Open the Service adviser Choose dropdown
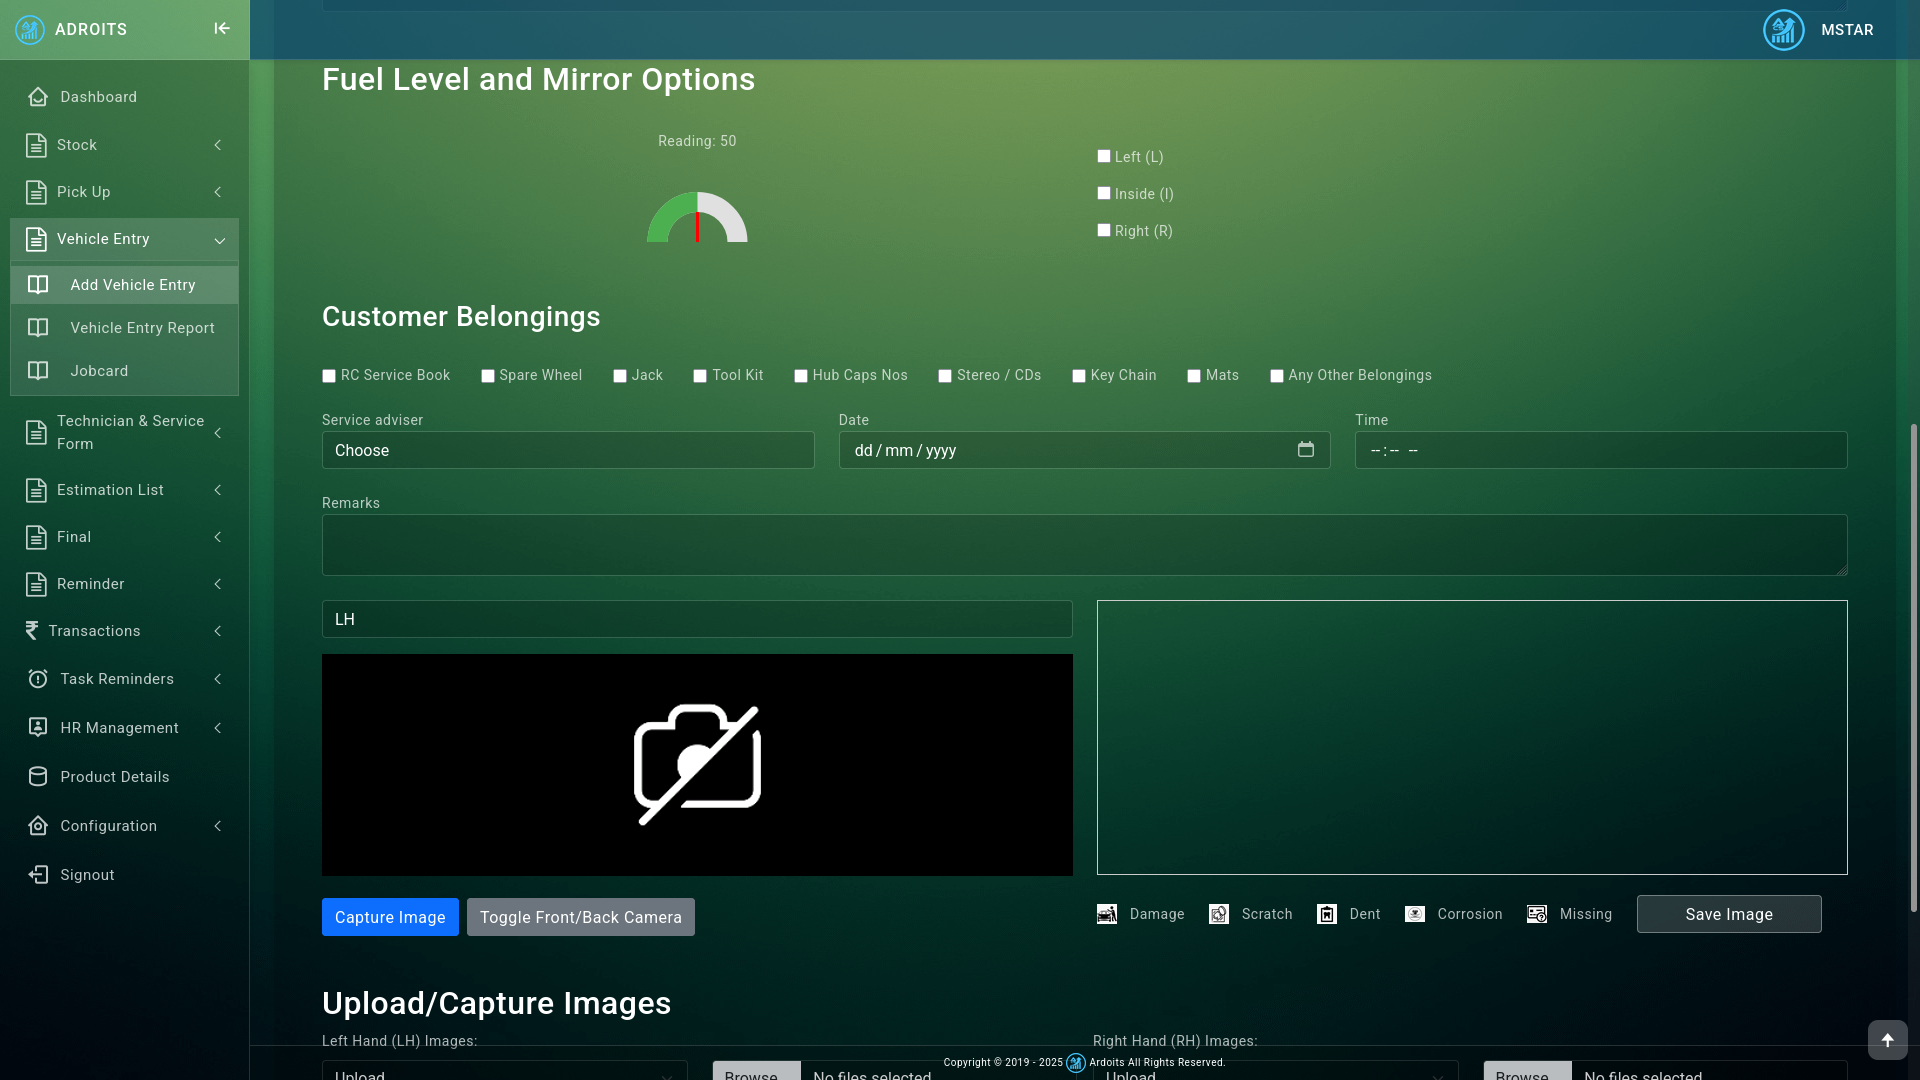Image resolution: width=1920 pixels, height=1080 pixels. click(568, 450)
